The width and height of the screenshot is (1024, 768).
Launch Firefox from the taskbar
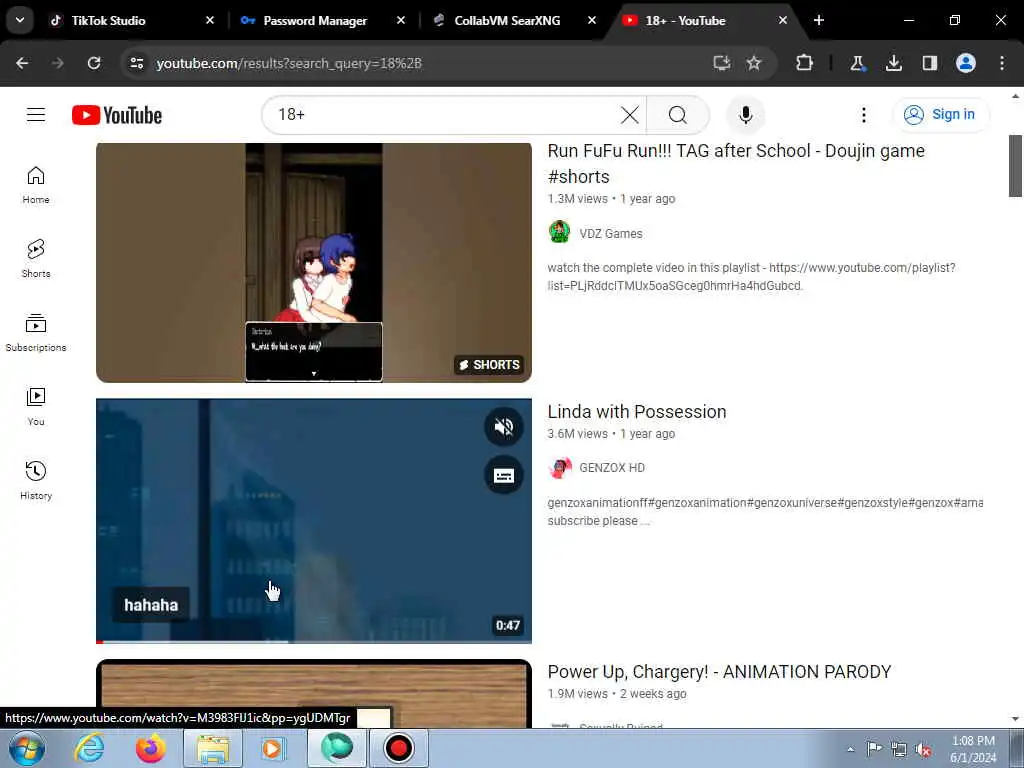tap(150, 748)
